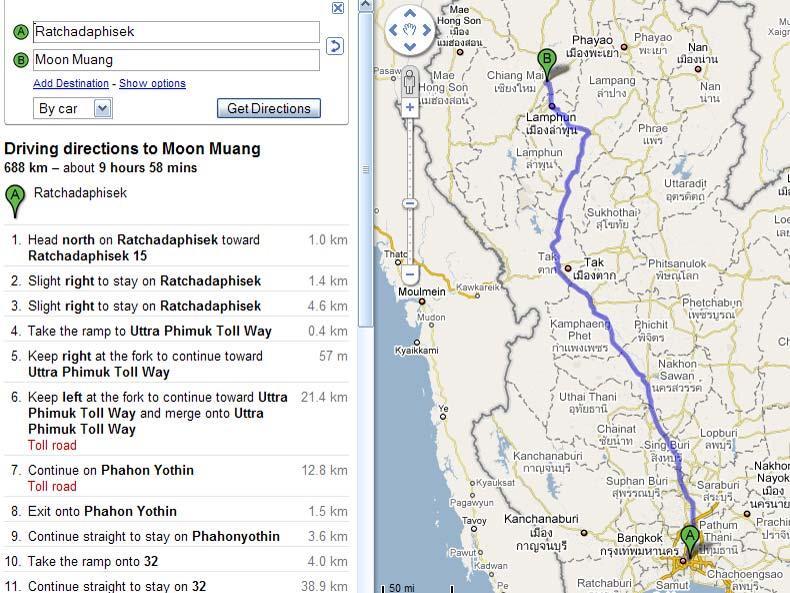Collapse the side panel with the arrow

pyautogui.click(x=366, y=6)
